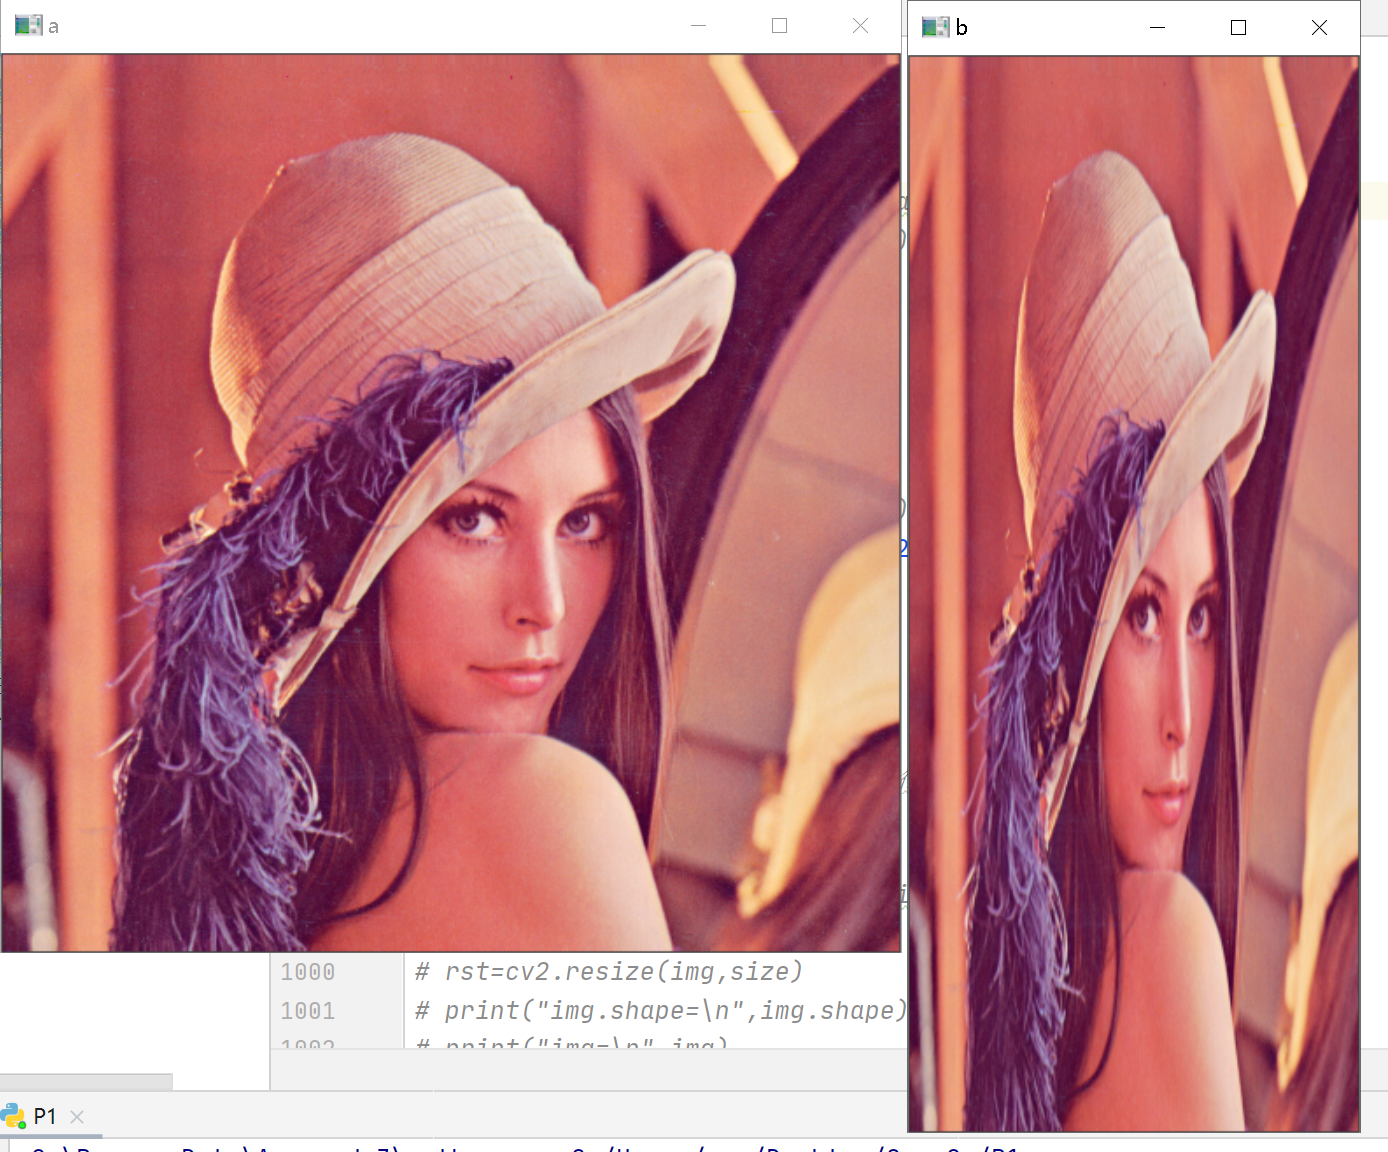Image resolution: width=1388 pixels, height=1152 pixels.
Task: Click the photo displayed in window a
Action: pos(451,503)
